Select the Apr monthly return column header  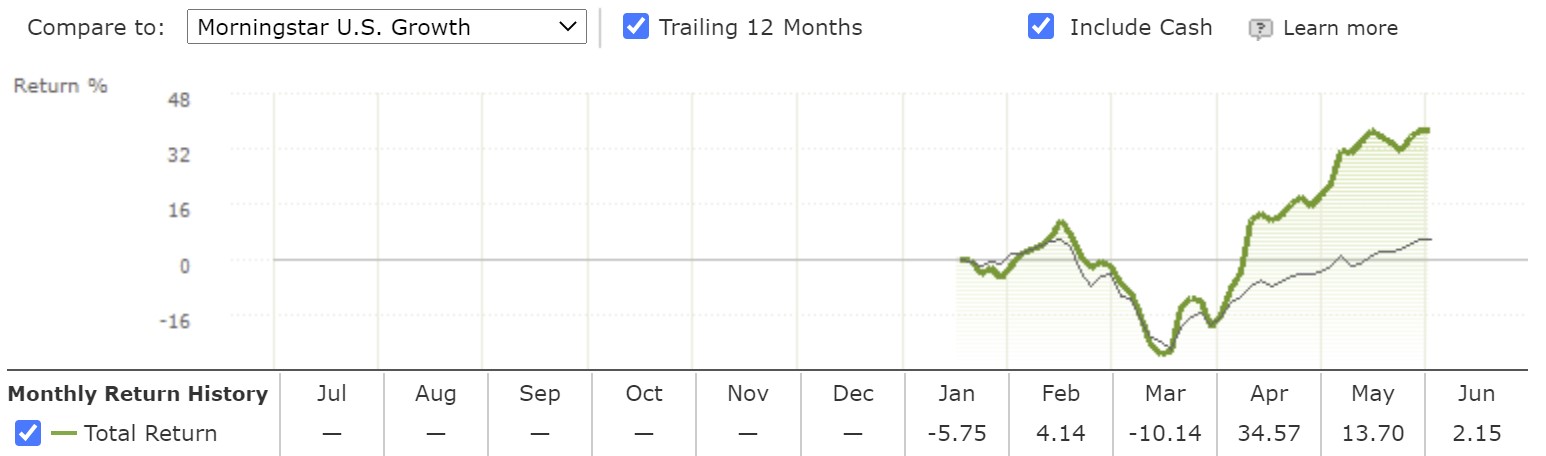[1269, 394]
